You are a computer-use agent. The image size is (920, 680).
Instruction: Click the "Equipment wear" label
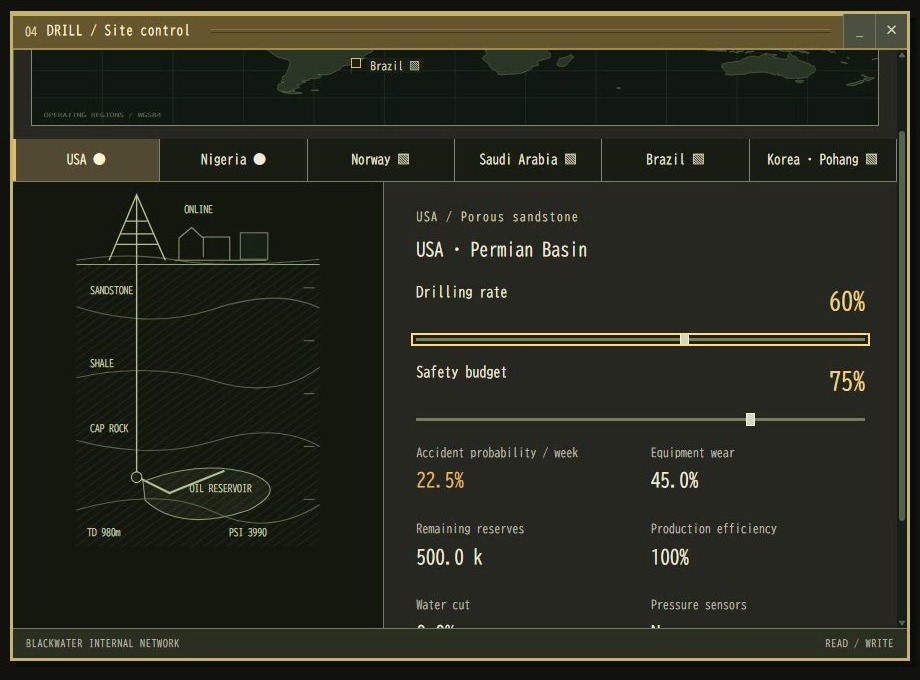pos(692,453)
